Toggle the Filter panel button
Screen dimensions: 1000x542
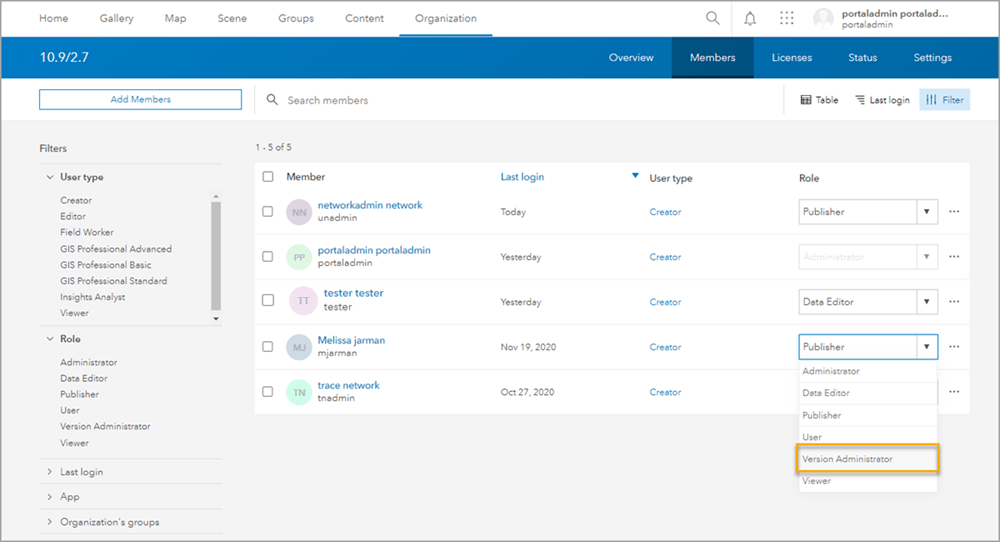point(944,100)
